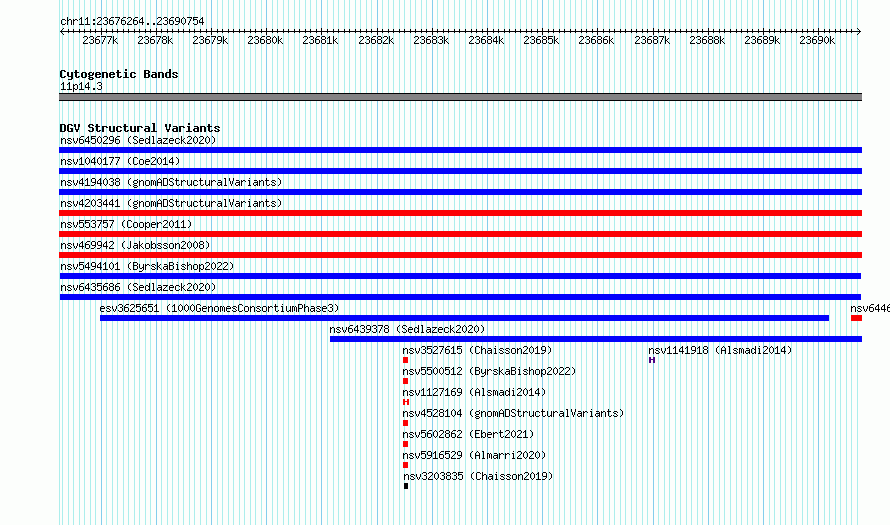Viewport: 890px width, 525px height.
Task: Select the Cytogenetic Bands track title
Action: pyautogui.click(x=119, y=74)
